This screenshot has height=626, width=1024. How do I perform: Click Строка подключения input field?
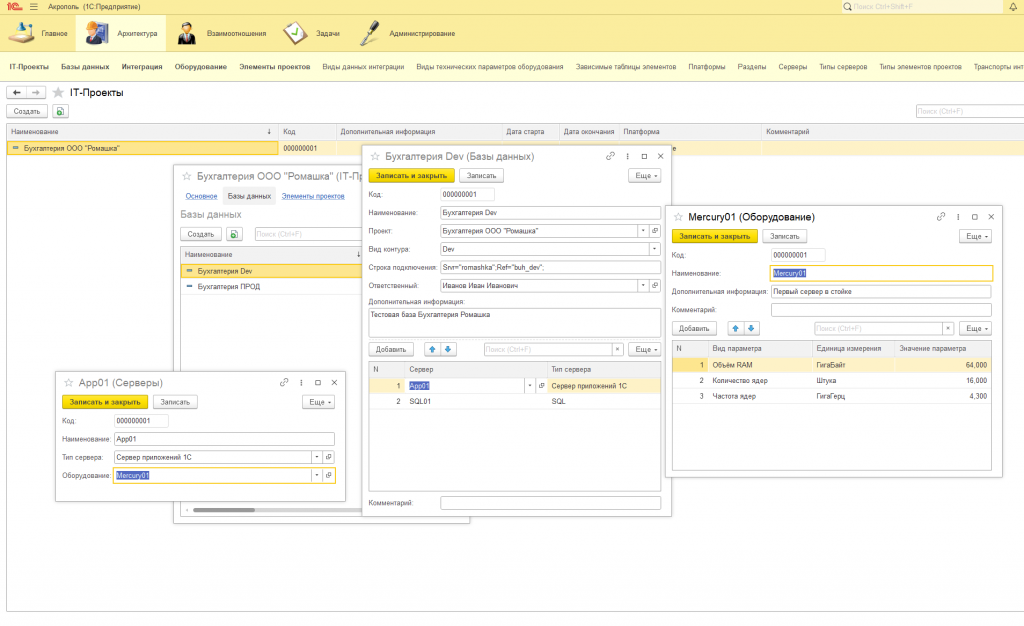pyautogui.click(x=550, y=268)
